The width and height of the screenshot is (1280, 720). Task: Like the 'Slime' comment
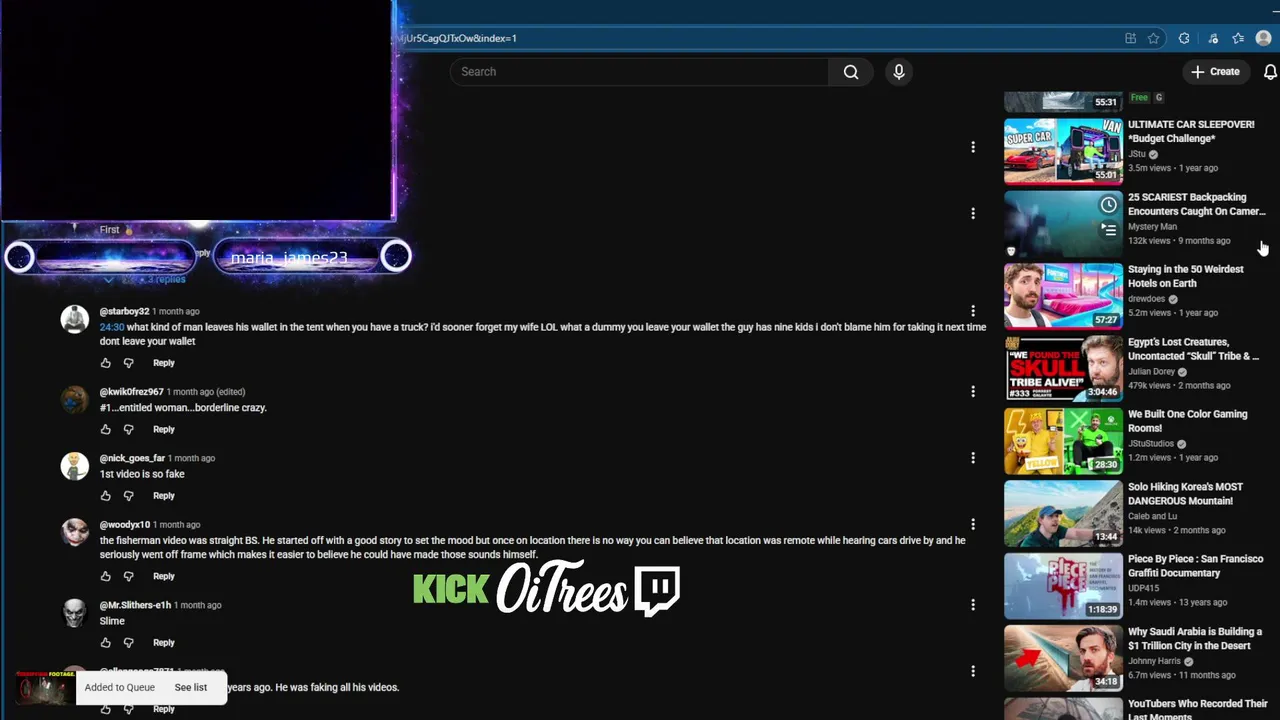click(106, 643)
